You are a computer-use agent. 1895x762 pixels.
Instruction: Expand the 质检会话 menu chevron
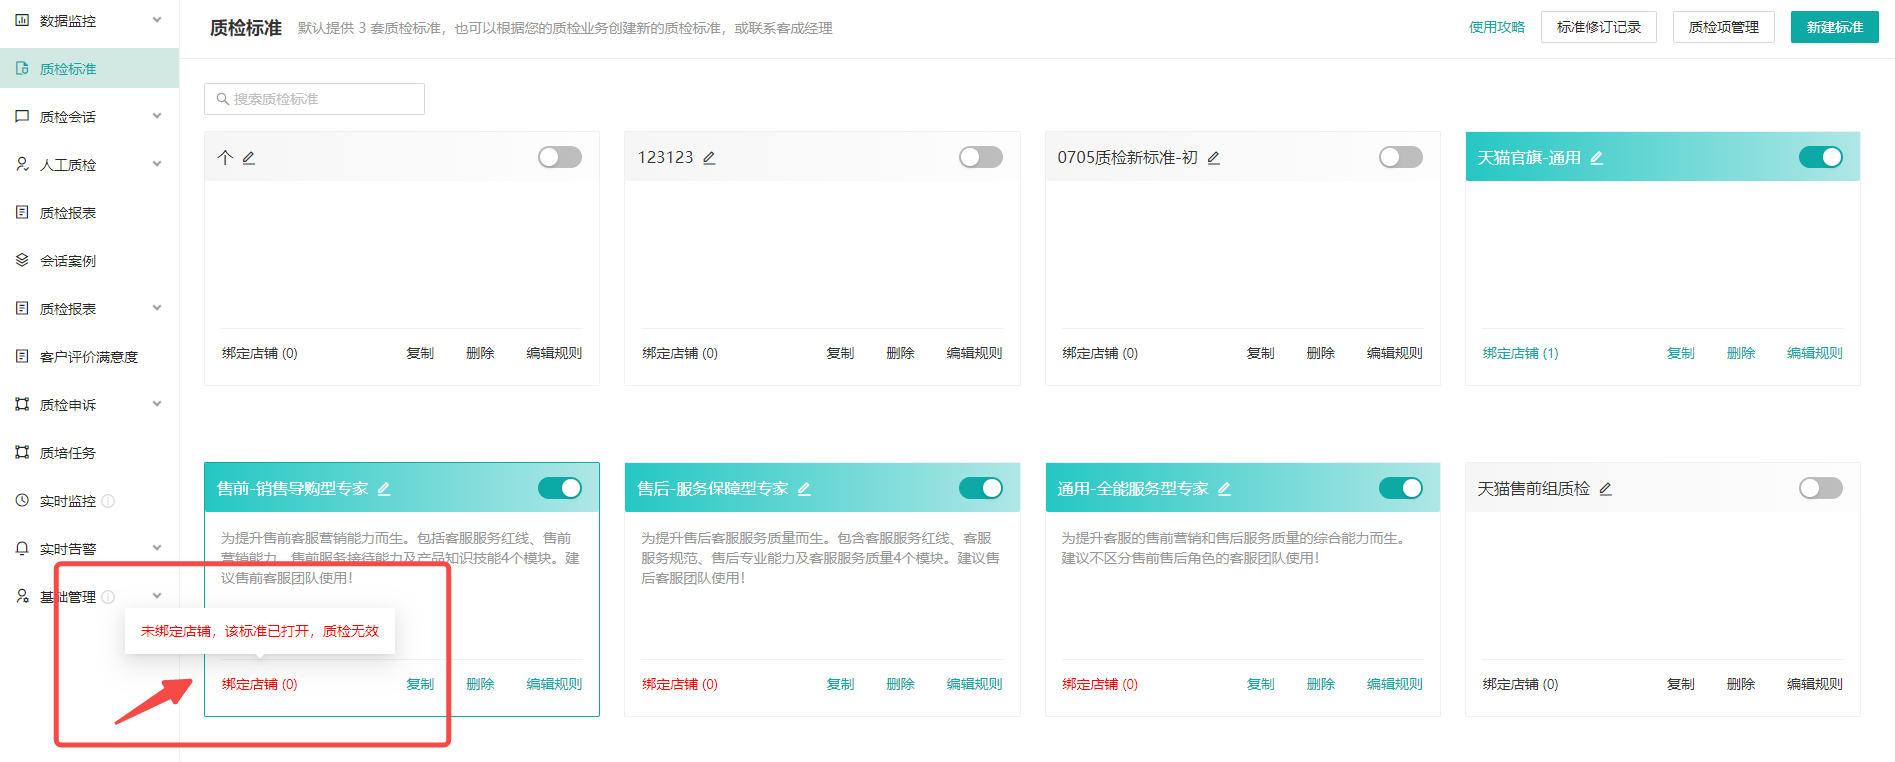click(x=157, y=116)
